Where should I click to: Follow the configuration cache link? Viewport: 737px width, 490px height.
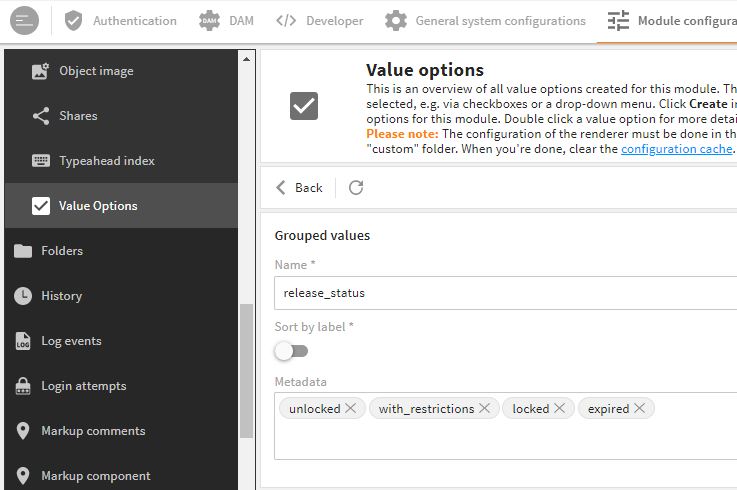coord(677,149)
